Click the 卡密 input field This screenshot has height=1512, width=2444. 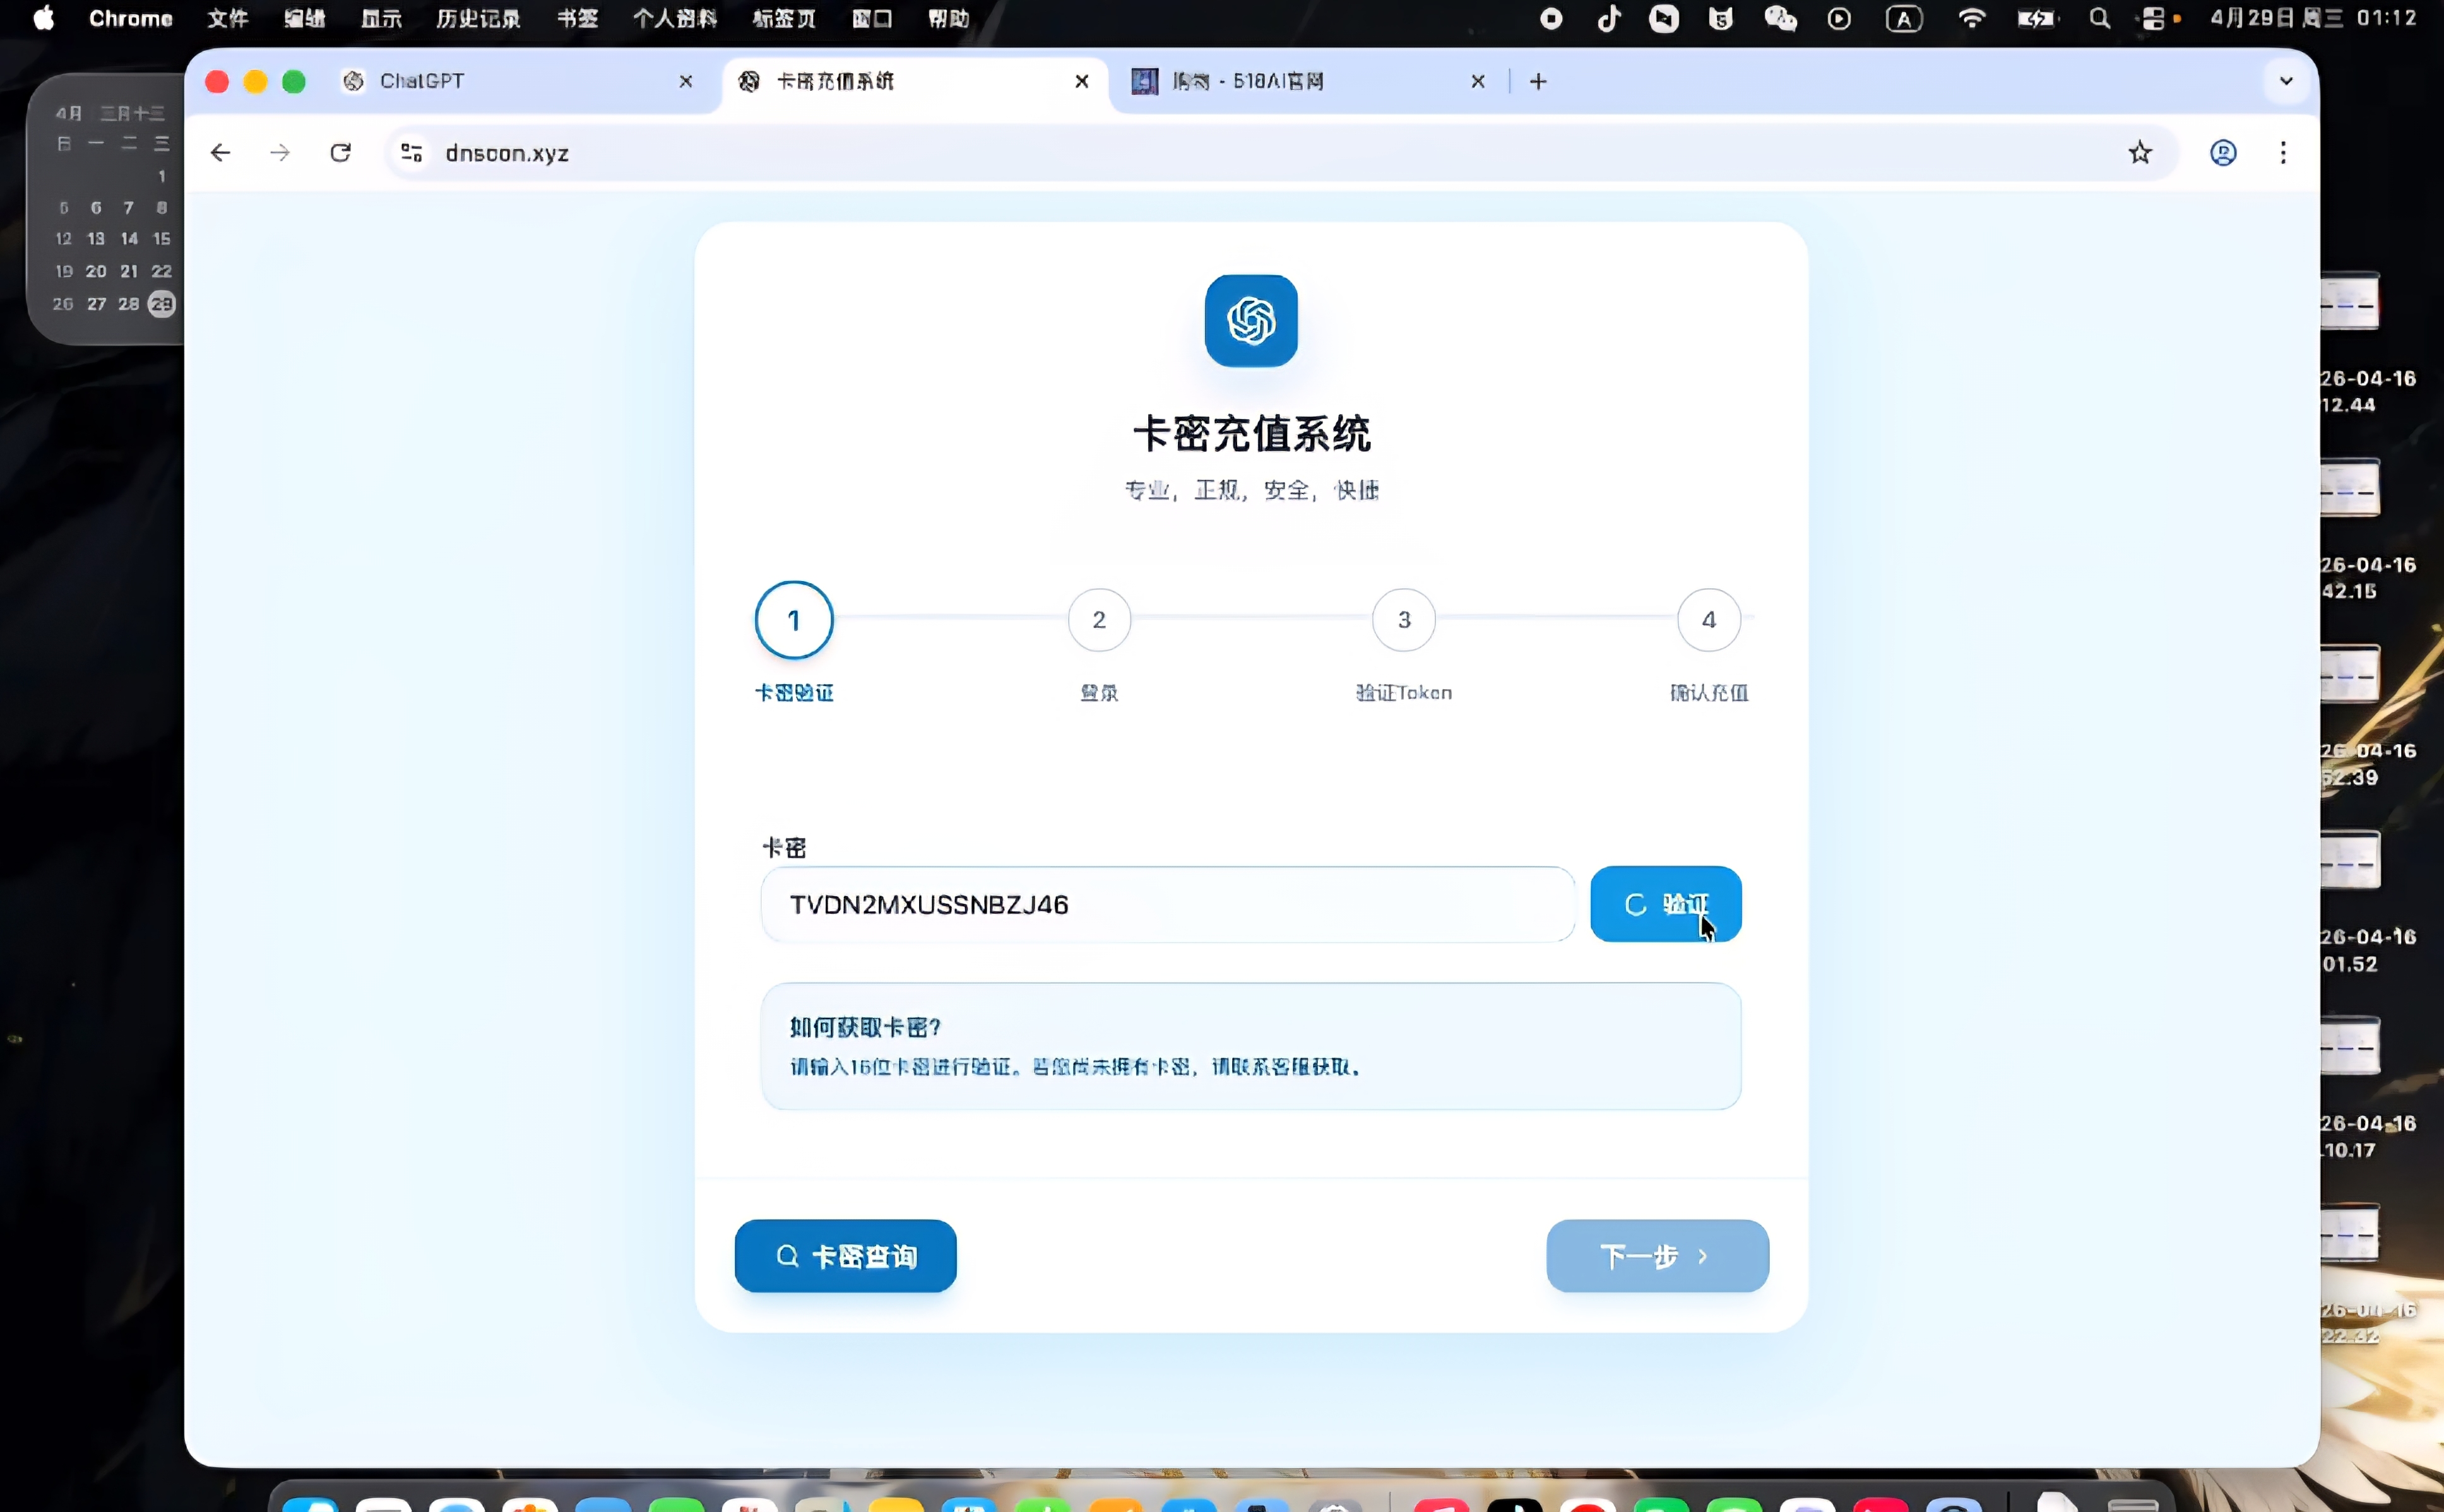click(1168, 904)
